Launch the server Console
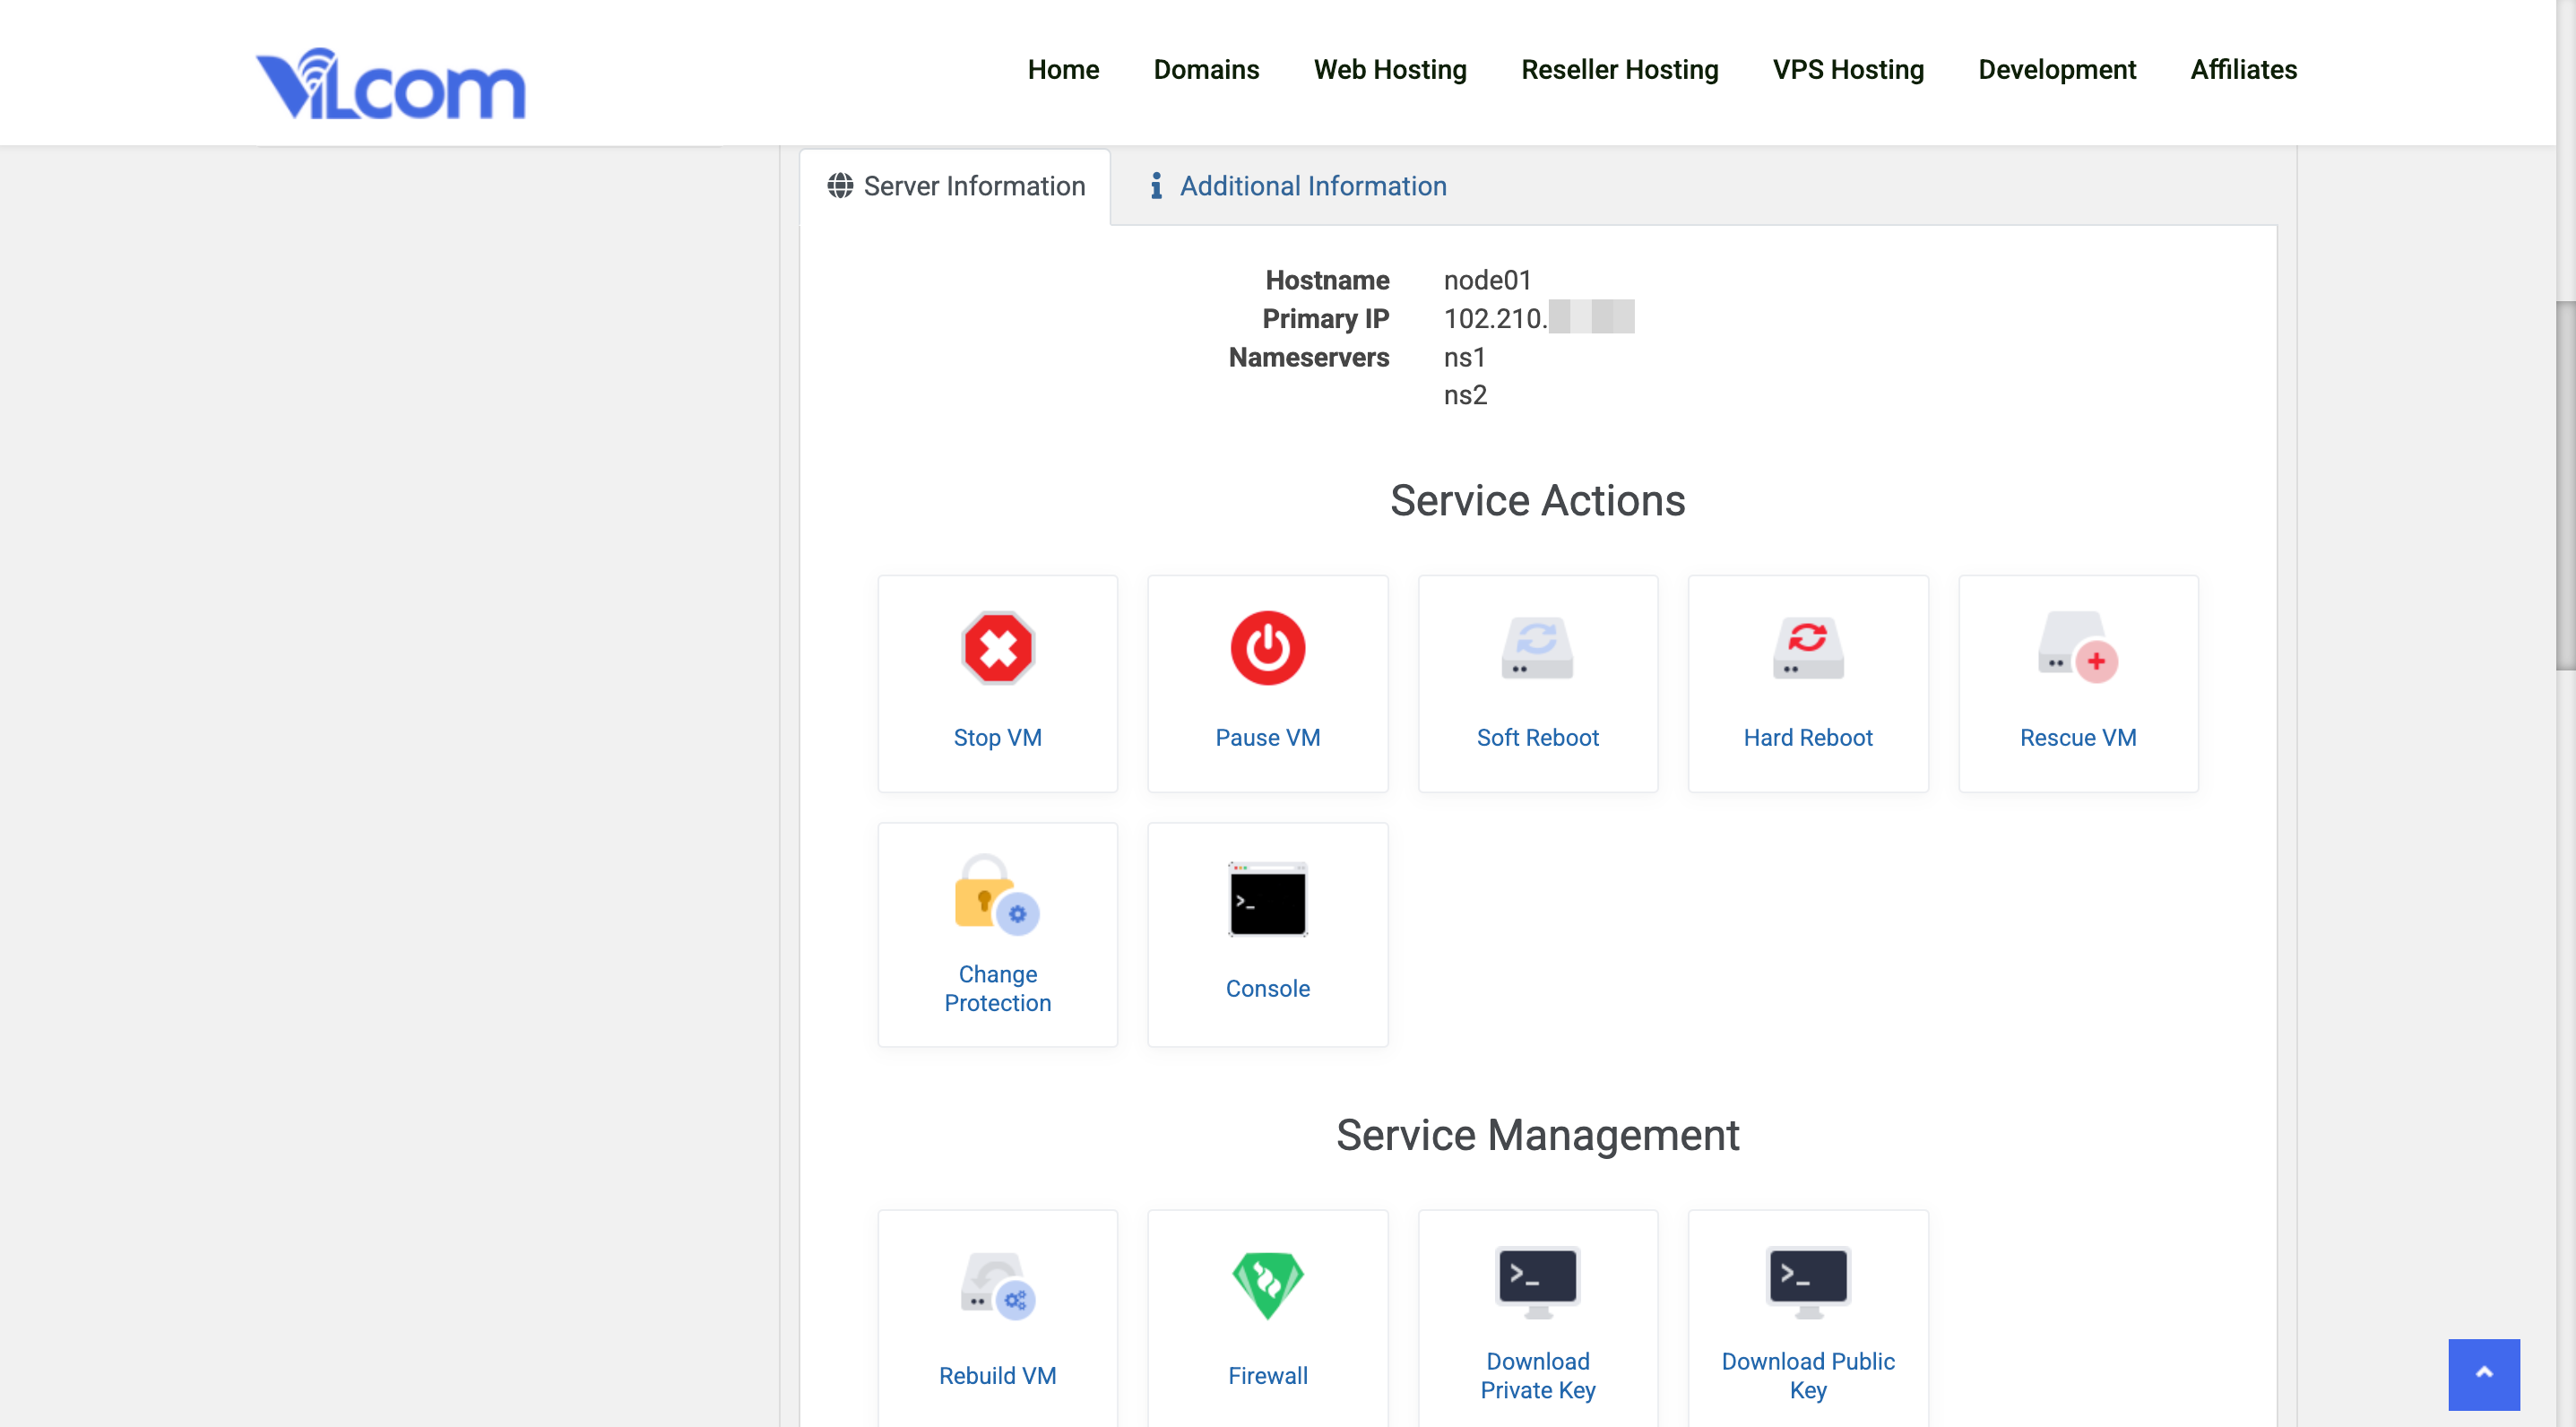Image resolution: width=2576 pixels, height=1427 pixels. pos(1267,934)
